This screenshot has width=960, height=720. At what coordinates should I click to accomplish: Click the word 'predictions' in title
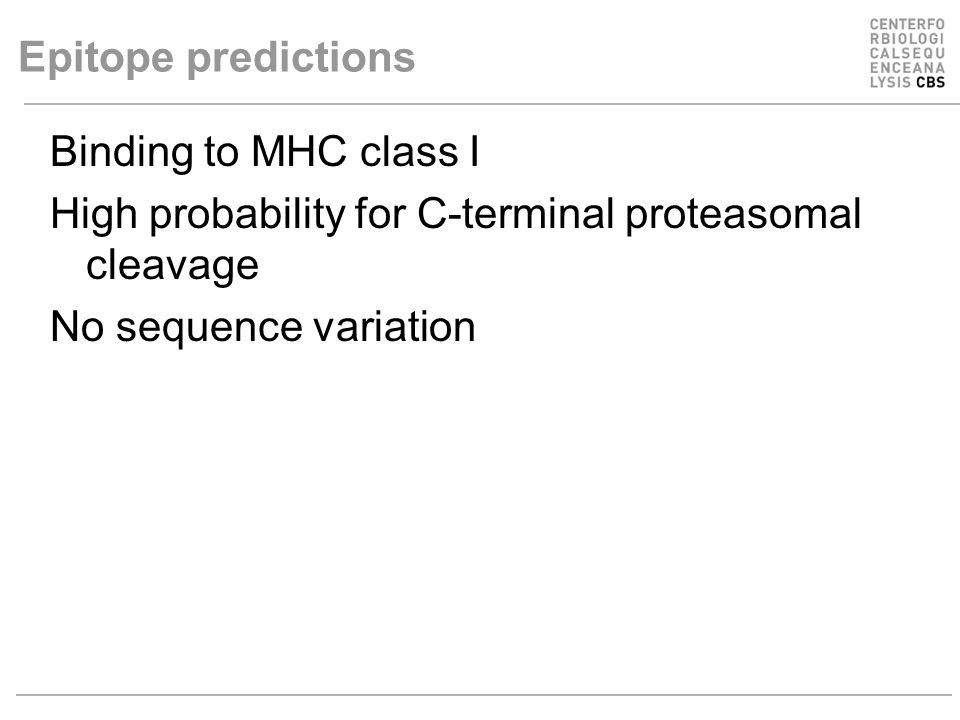tap(301, 58)
